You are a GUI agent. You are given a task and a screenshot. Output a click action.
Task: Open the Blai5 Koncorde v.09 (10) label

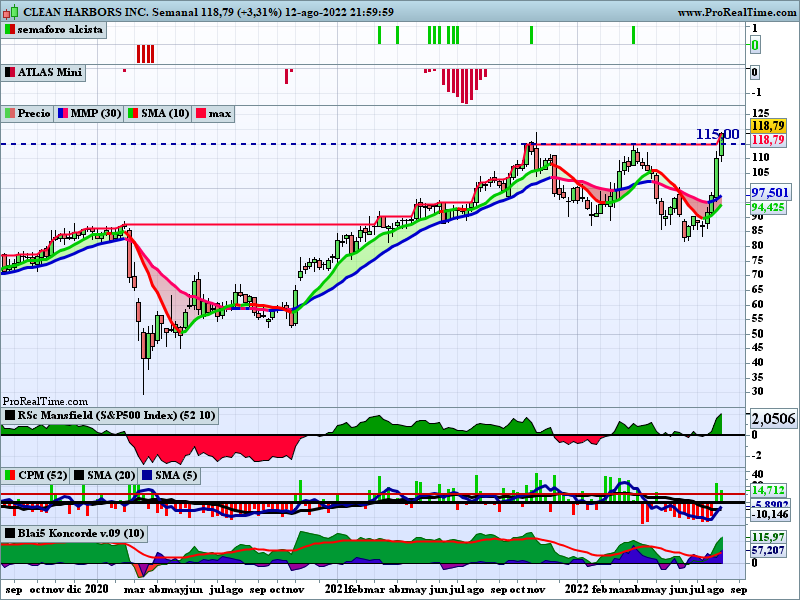81,534
